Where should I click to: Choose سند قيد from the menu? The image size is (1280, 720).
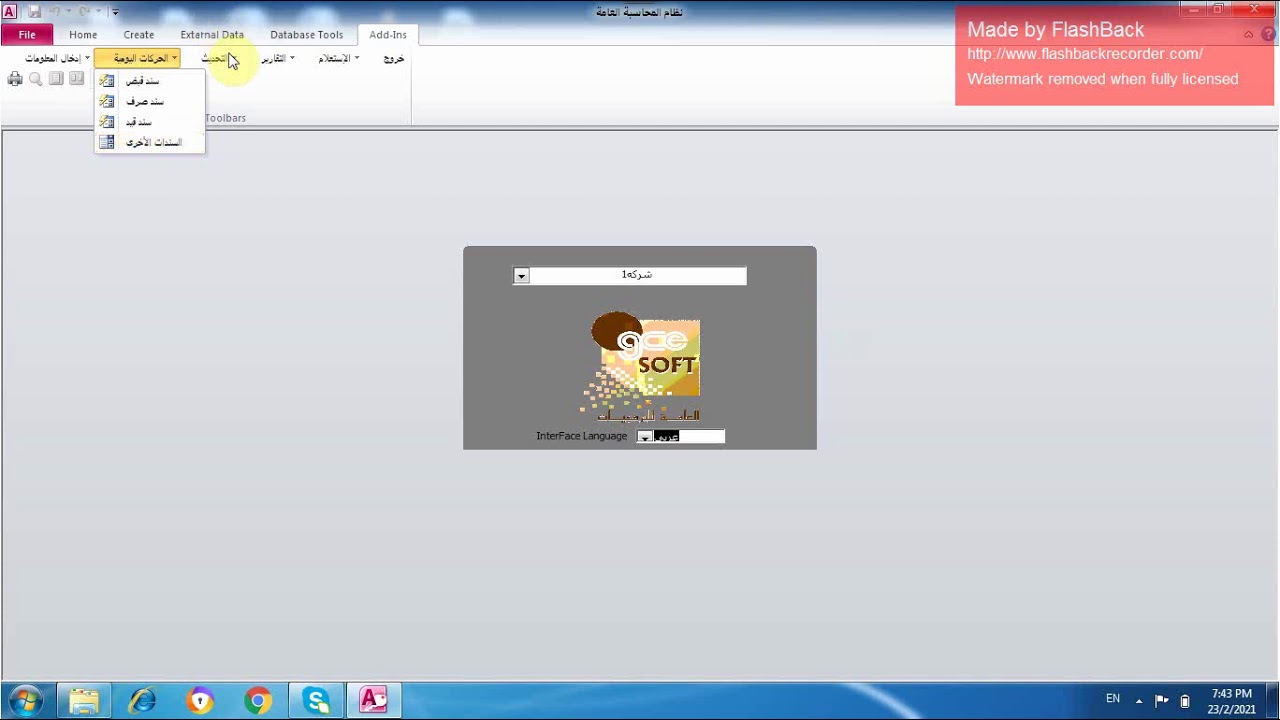point(150,122)
